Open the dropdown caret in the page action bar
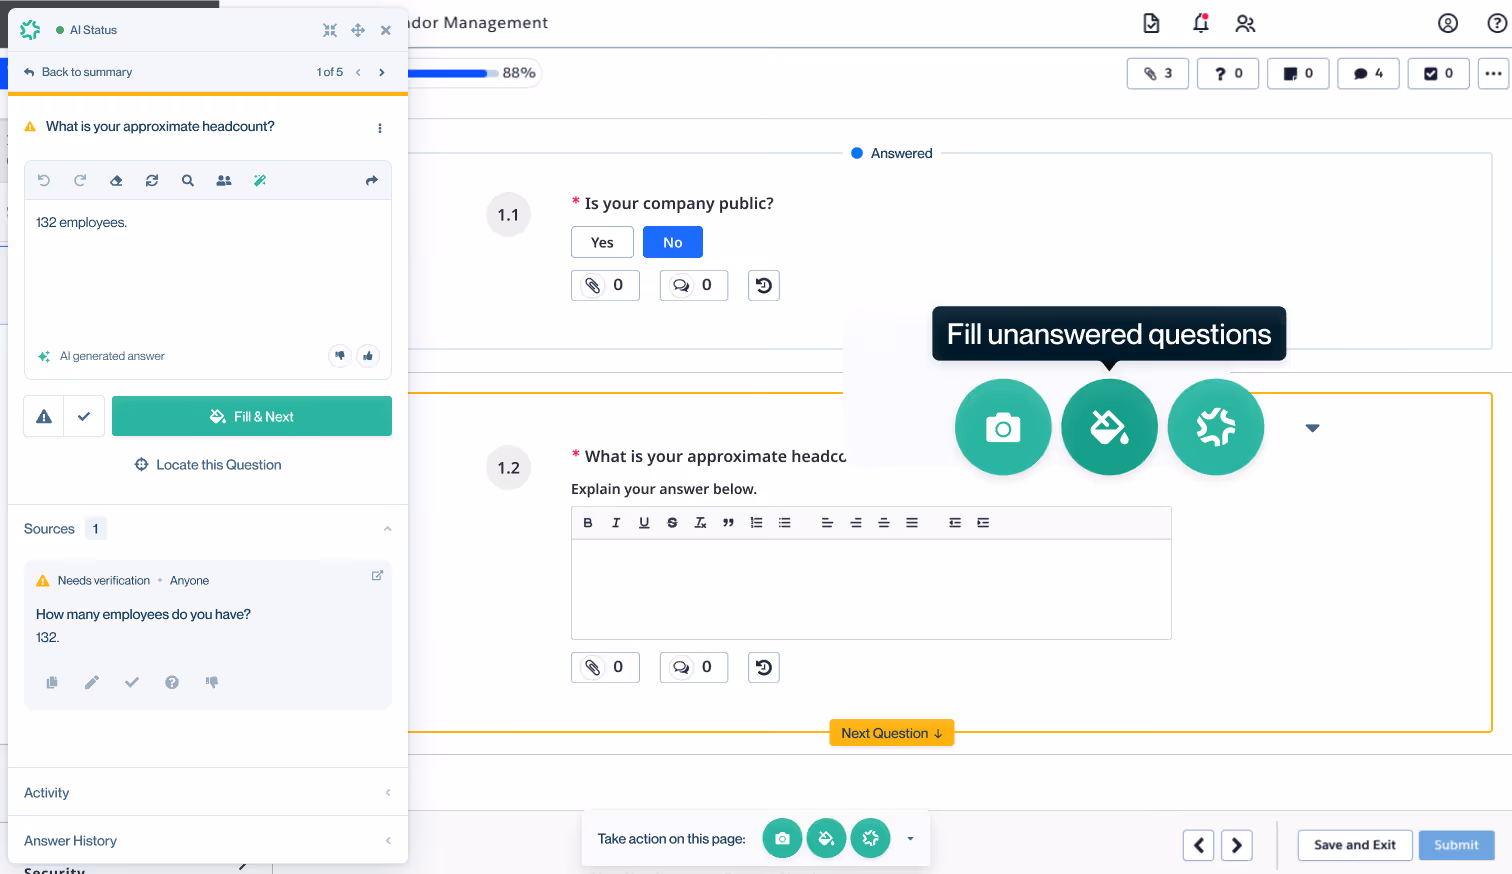Image resolution: width=1512 pixels, height=874 pixels. (910, 839)
